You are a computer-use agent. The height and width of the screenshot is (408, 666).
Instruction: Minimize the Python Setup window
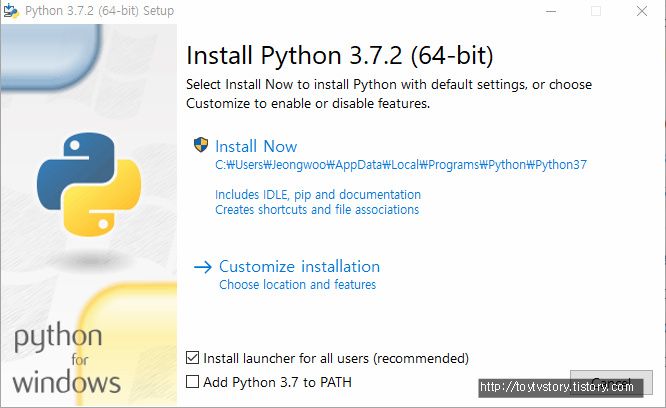551,11
